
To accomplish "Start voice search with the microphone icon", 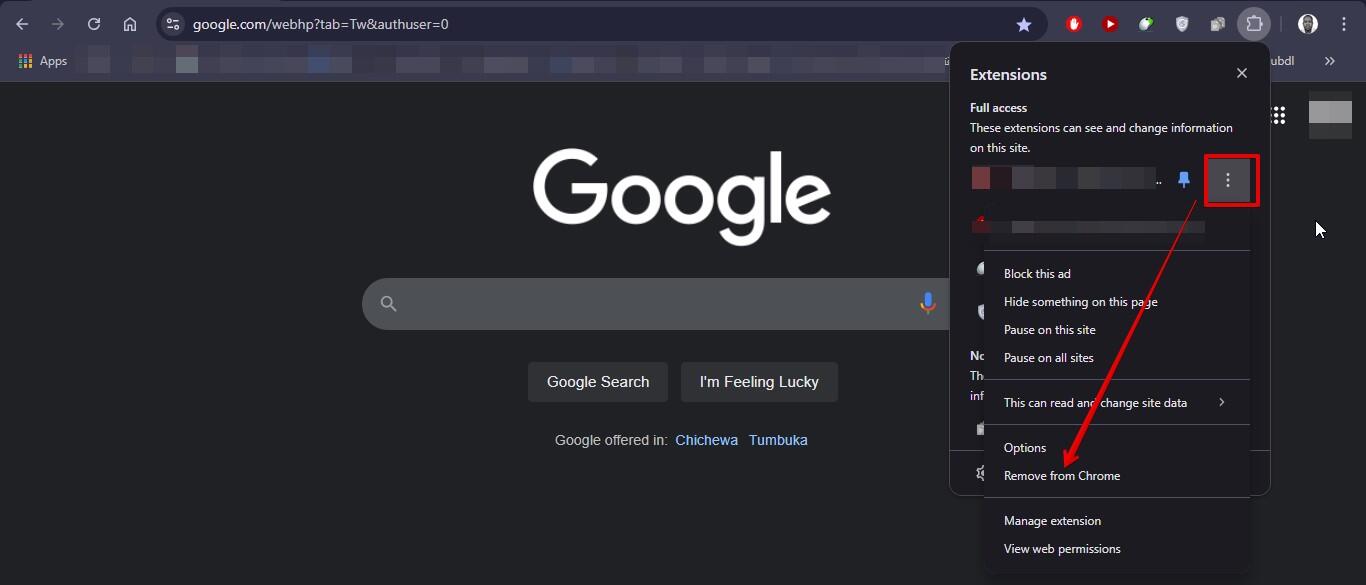I will pyautogui.click(x=927, y=303).
